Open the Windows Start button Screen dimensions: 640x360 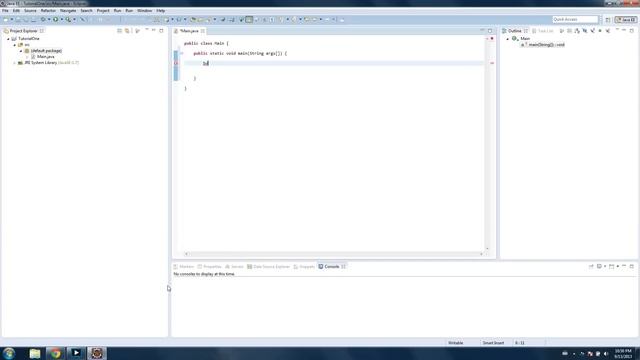click(x=9, y=353)
